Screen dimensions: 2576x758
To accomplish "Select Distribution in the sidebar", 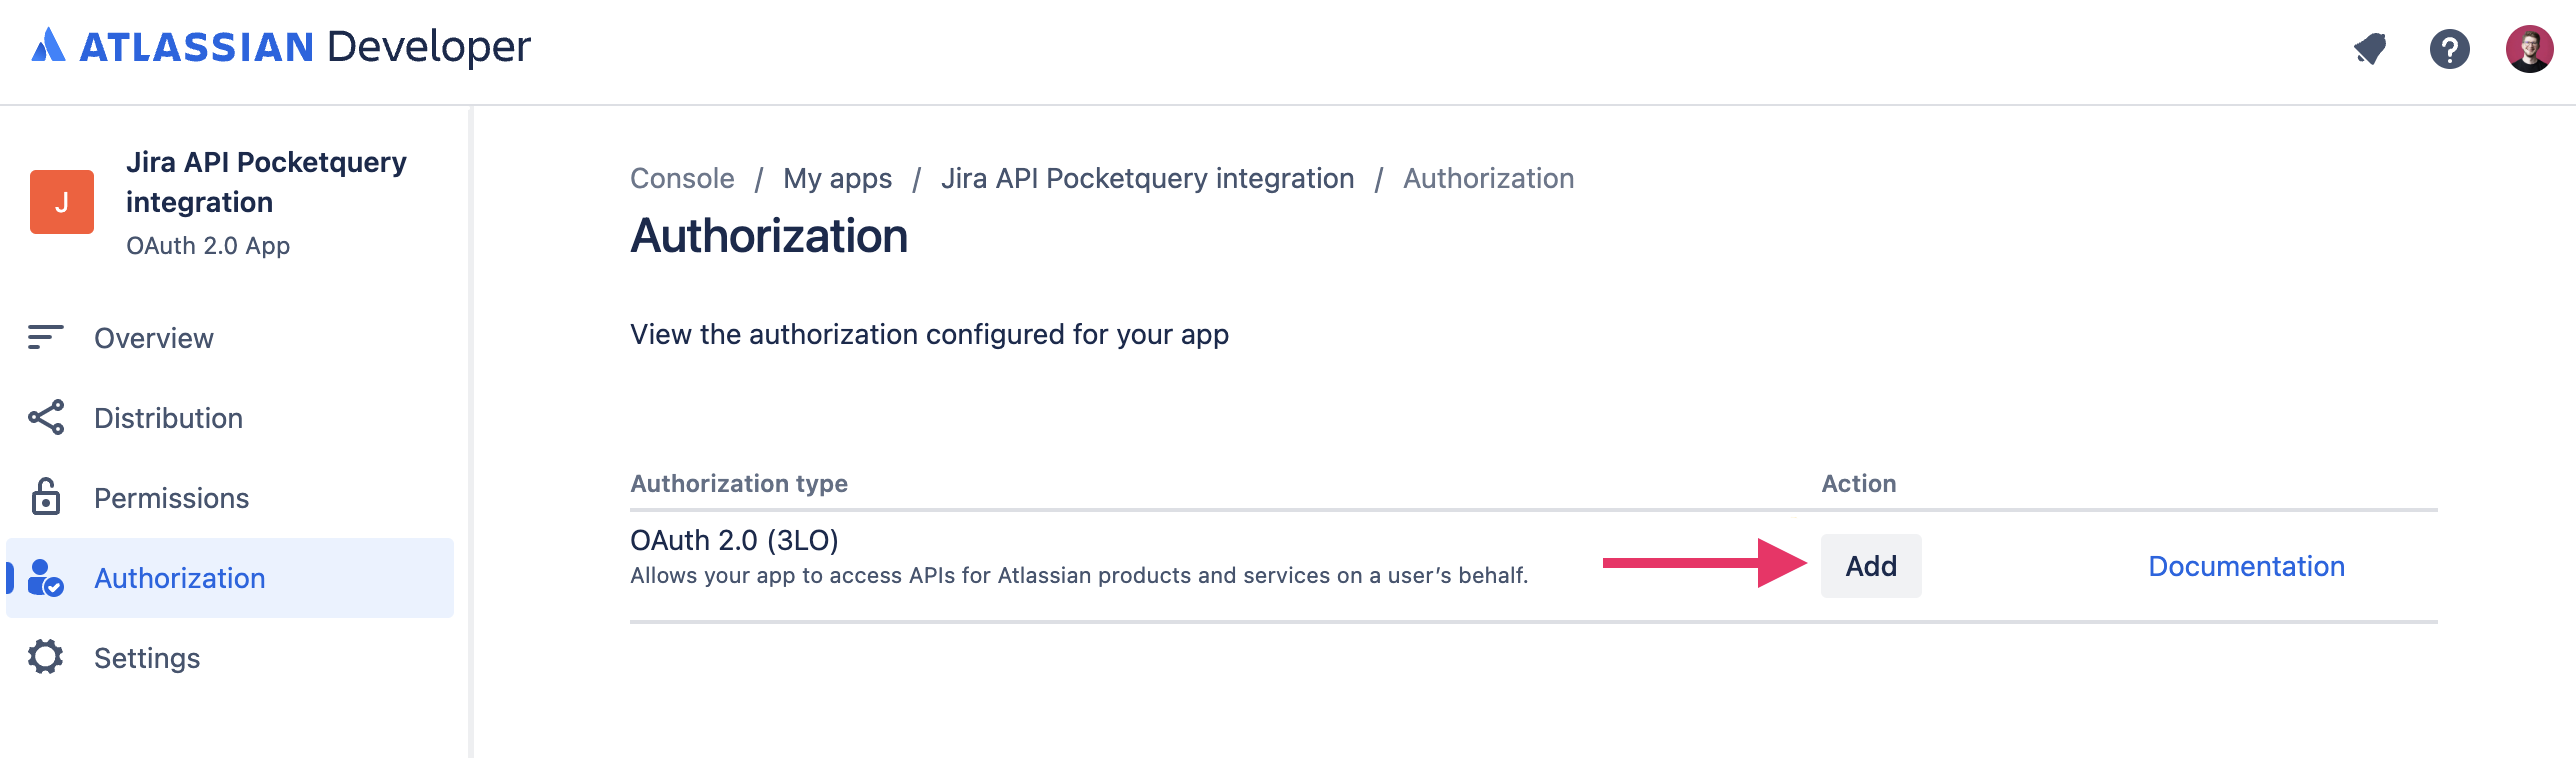I will coord(167,418).
